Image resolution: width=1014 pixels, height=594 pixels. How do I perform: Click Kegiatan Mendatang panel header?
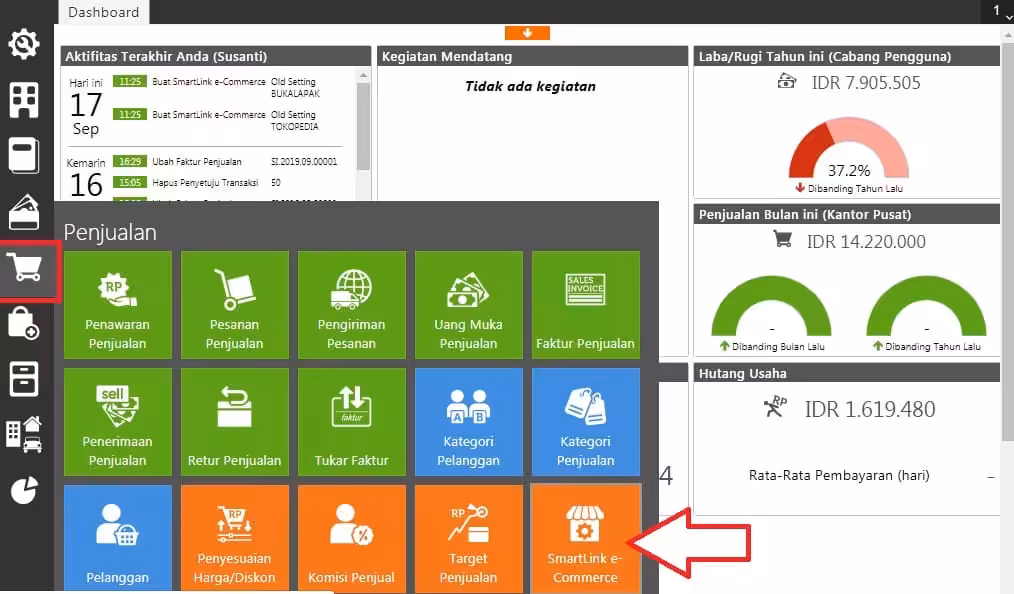532,56
